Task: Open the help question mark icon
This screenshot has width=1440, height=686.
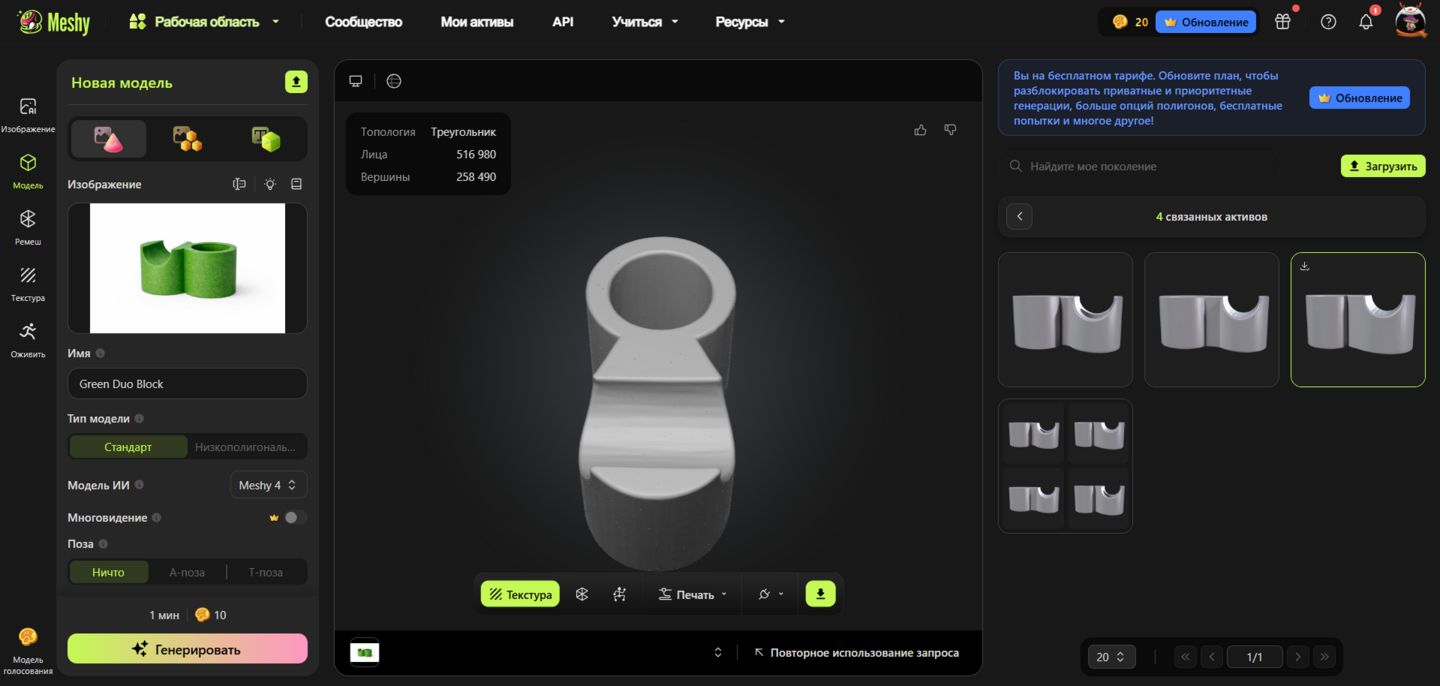Action: pos(1328,21)
